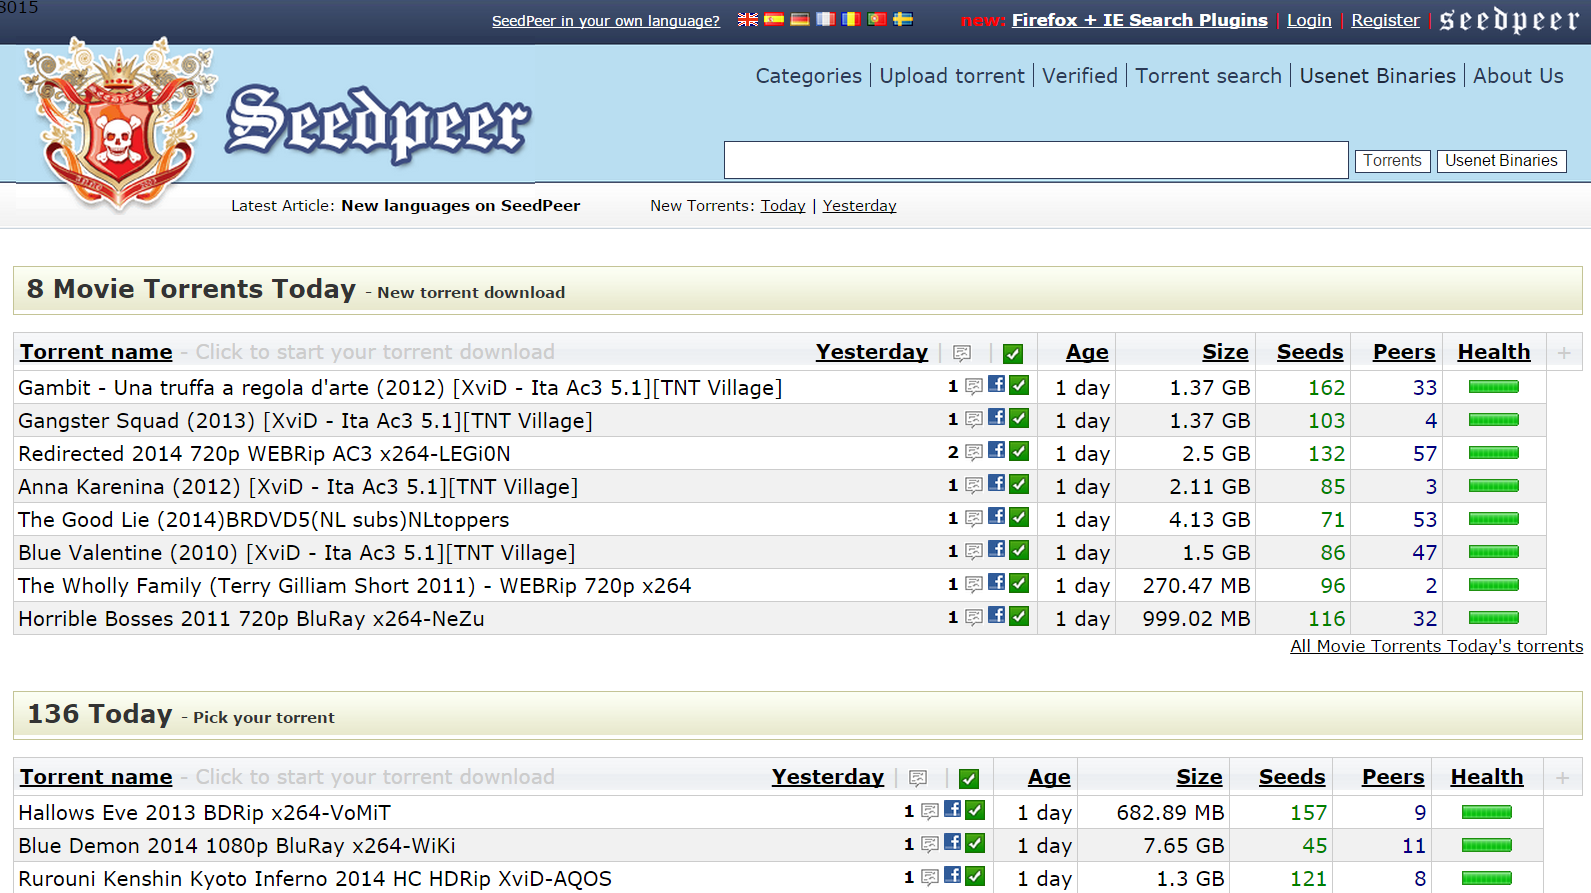Screen dimensions: 1591x893
Task: Go to Usenet Binaries navigation item
Action: [x=1377, y=76]
